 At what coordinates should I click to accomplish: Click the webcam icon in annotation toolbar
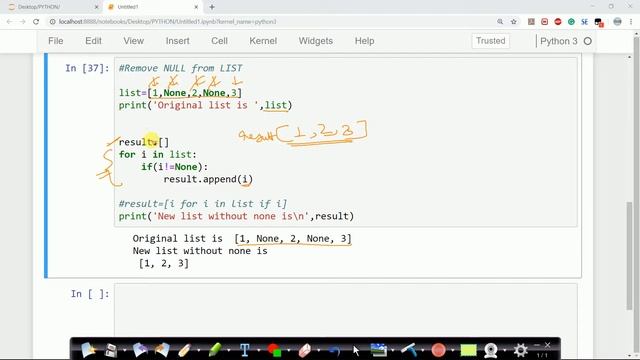[491, 350]
